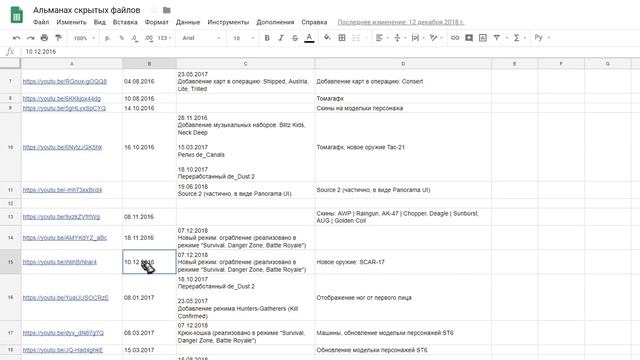Click the Redo arrow icon
640x360 pixels.
pyautogui.click(x=31, y=38)
